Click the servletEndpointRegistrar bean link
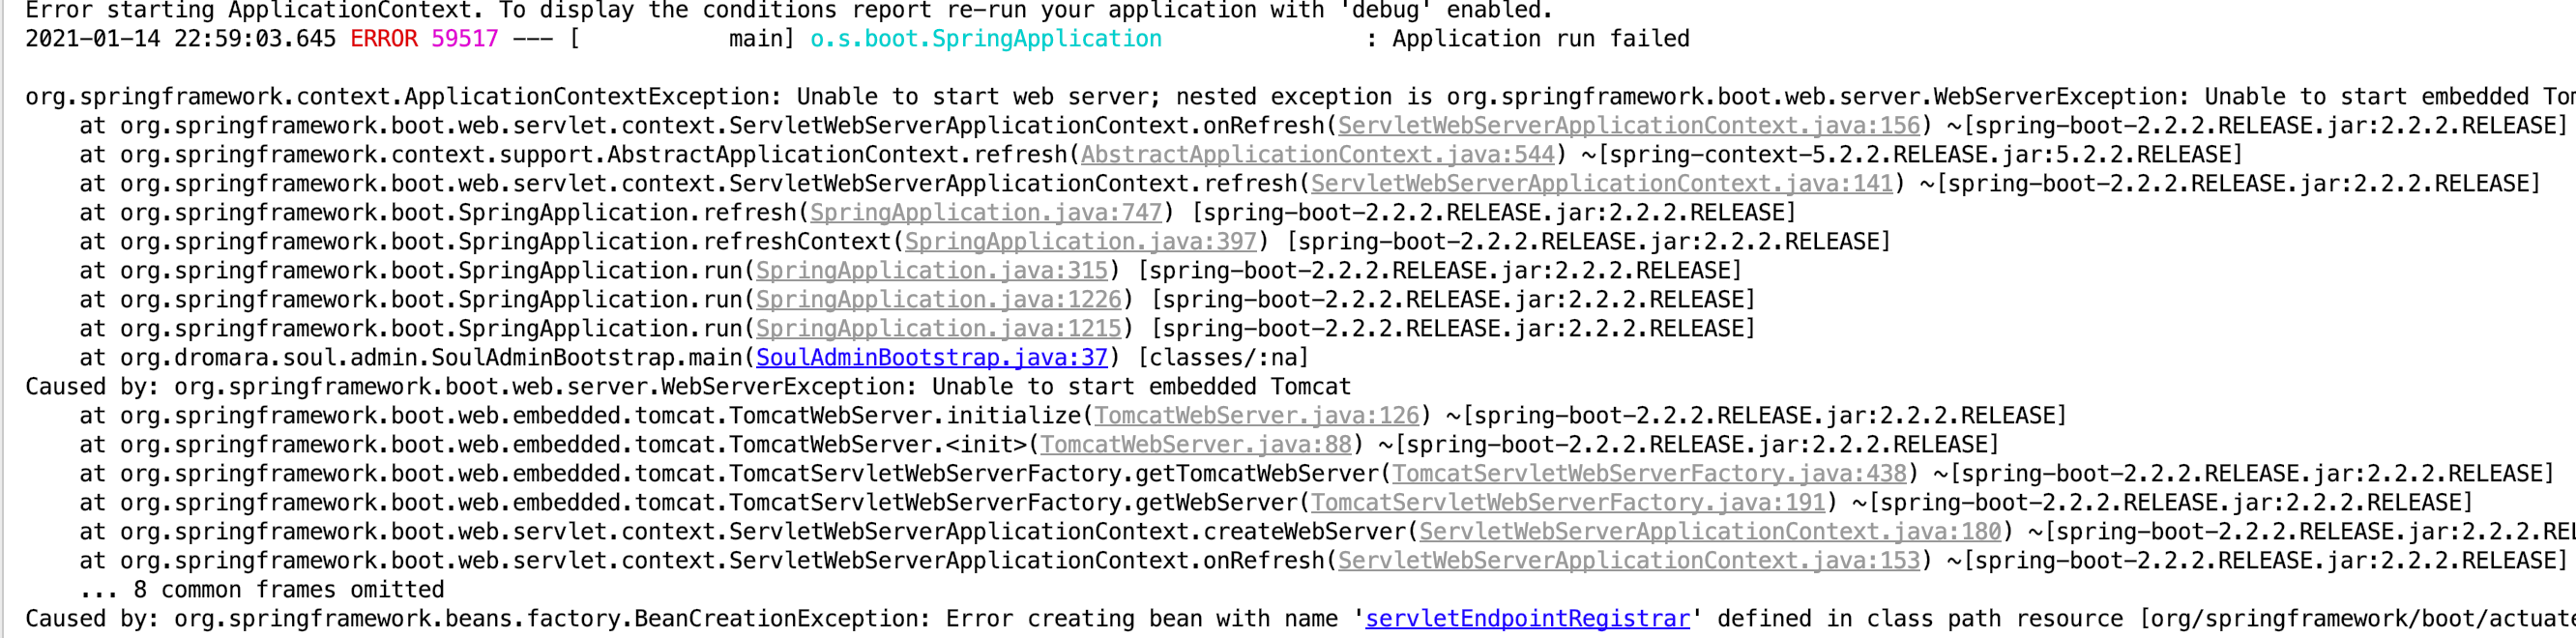 pos(1528,619)
